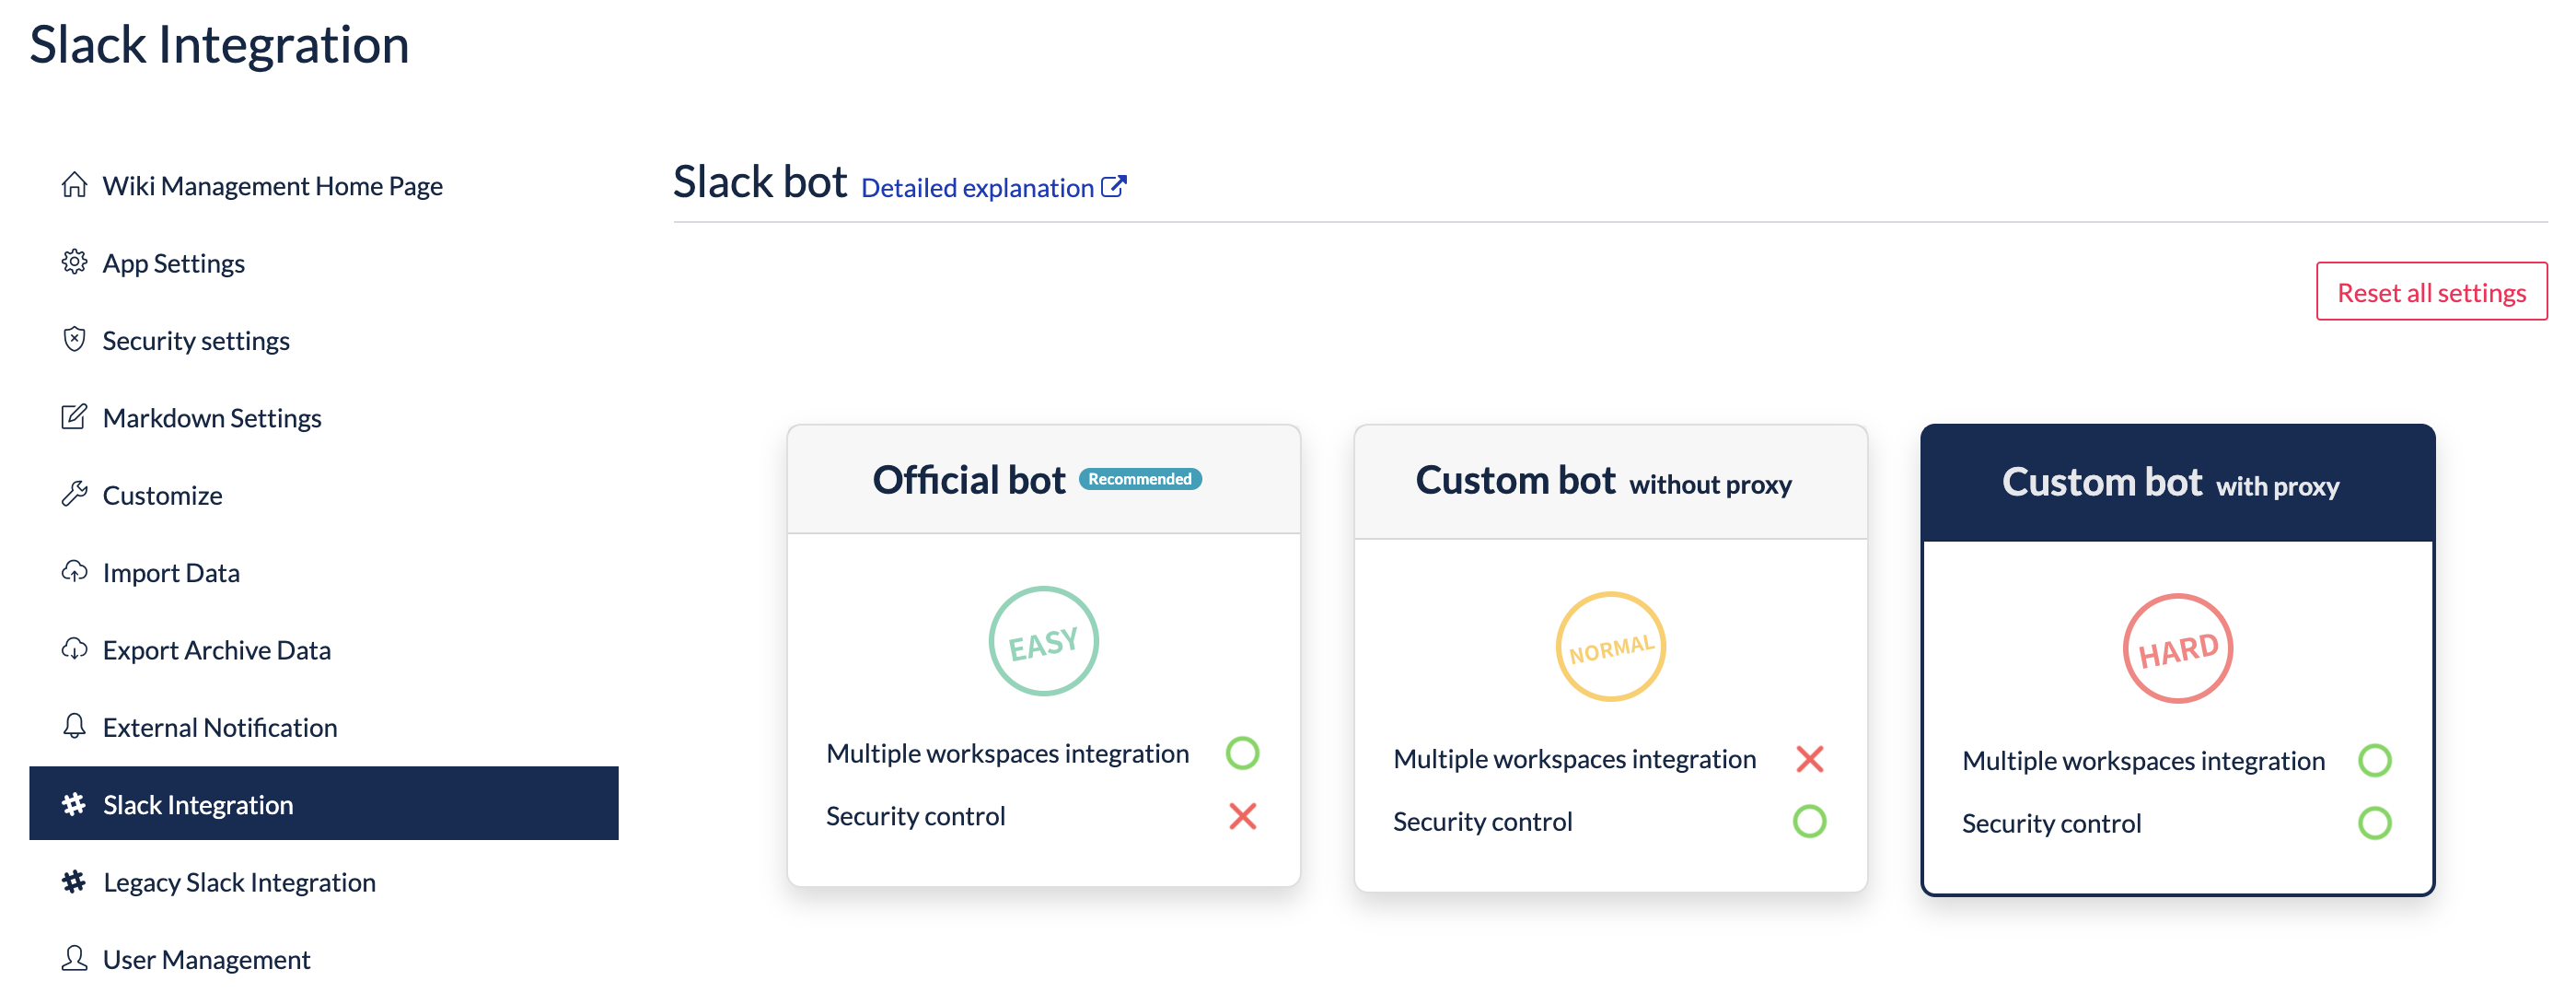Click the gear icon next to App Settings
This screenshot has height=1004, width=2576.
click(74, 262)
